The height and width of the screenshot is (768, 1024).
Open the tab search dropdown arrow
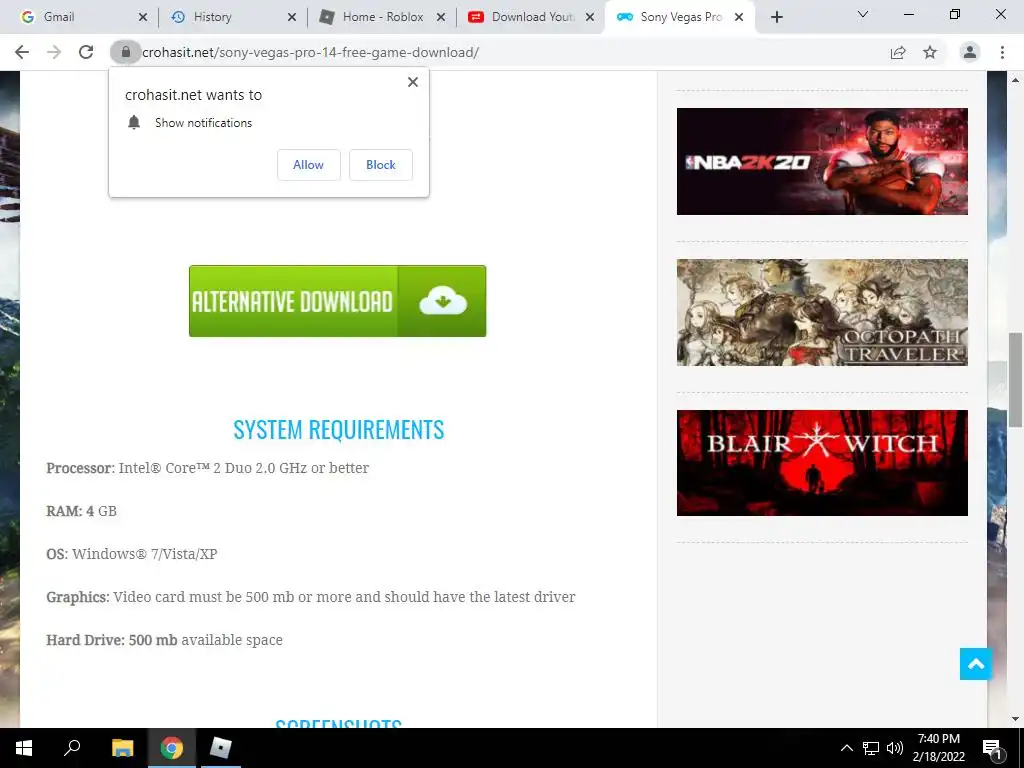[863, 14]
